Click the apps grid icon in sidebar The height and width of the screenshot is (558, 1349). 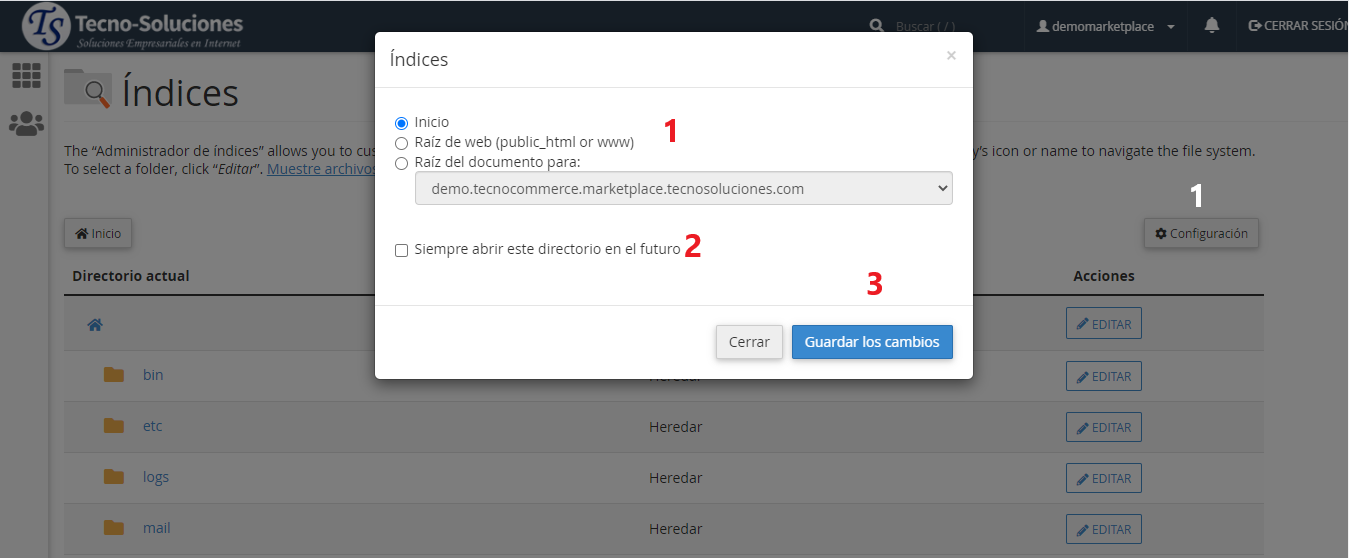(x=26, y=75)
